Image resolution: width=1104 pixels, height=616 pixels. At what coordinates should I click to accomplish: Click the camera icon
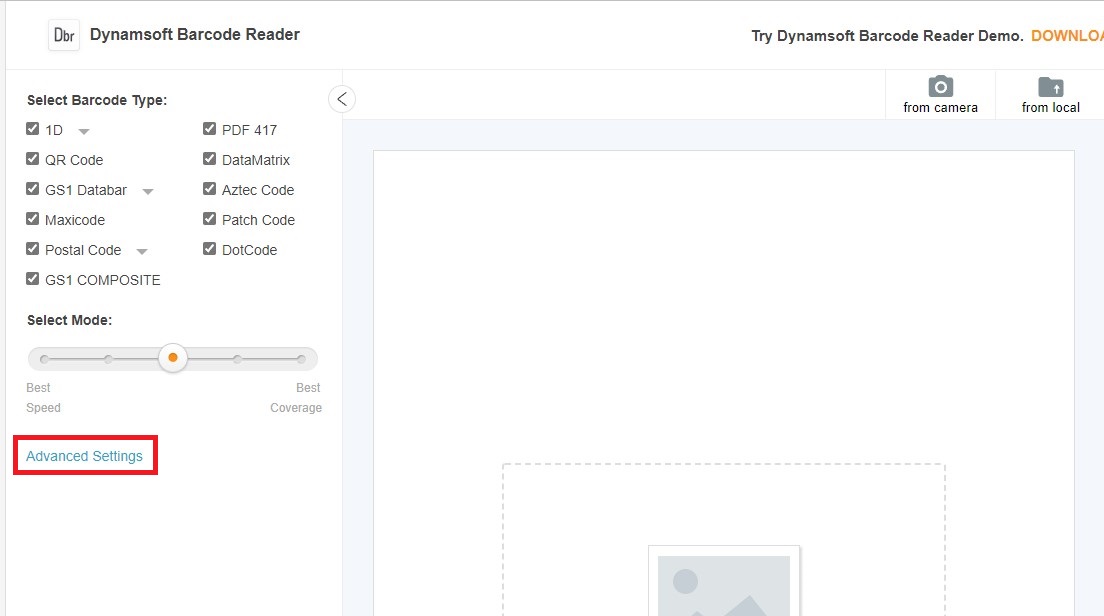click(940, 86)
